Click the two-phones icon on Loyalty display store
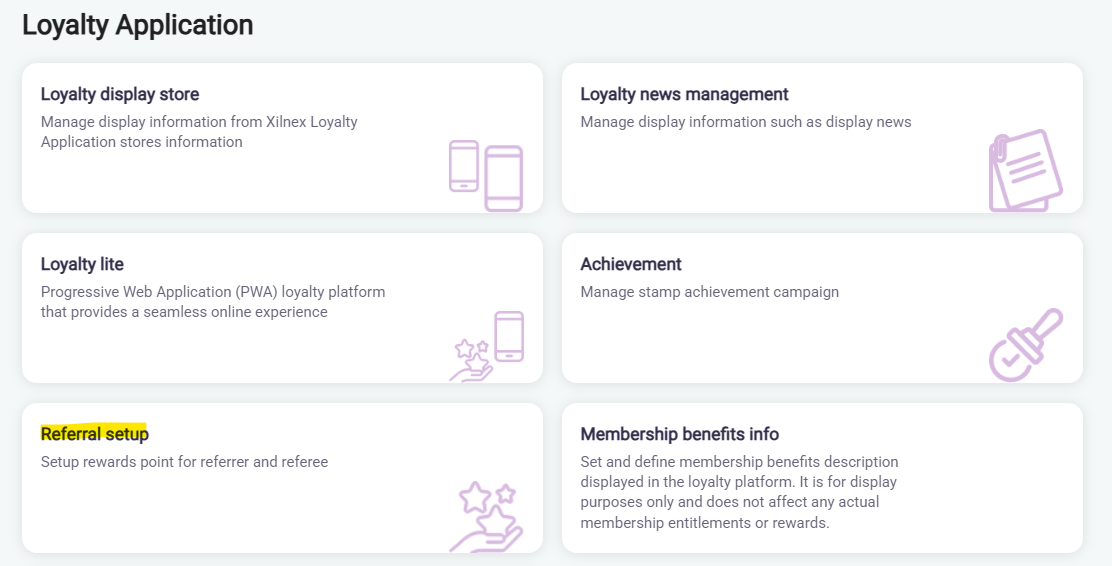Screen dimensions: 1112x566 pos(486,175)
